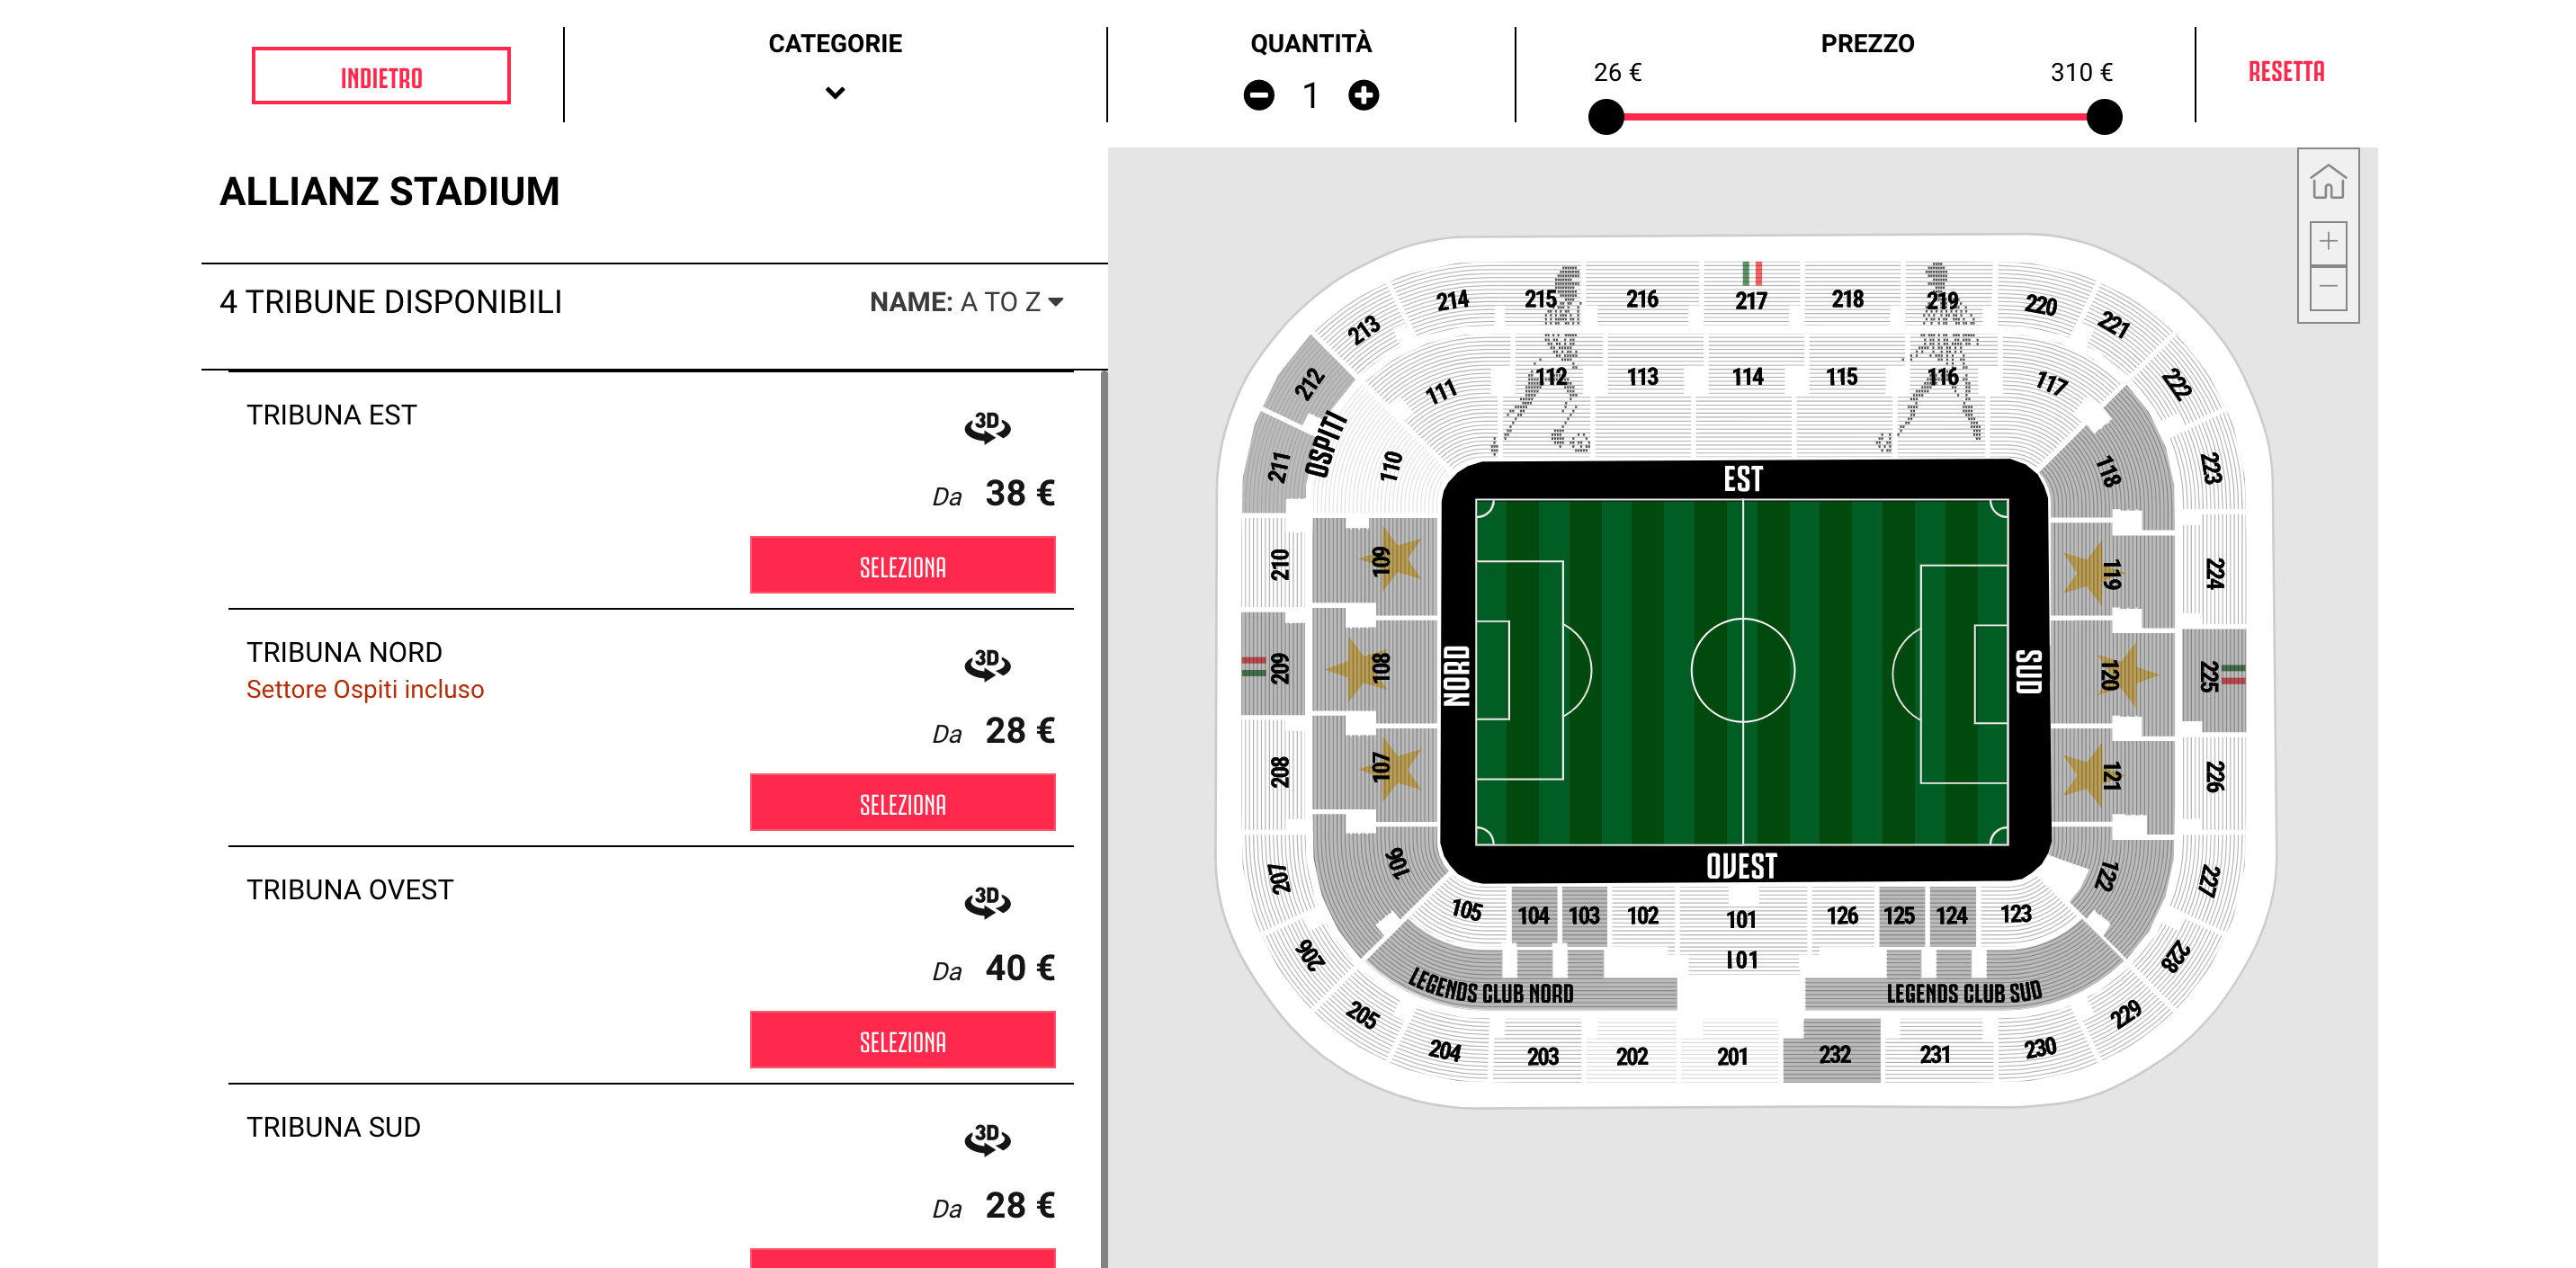This screenshot has width=2576, height=1268.
Task: Select Tribuna Est tickets
Action: (x=902, y=566)
